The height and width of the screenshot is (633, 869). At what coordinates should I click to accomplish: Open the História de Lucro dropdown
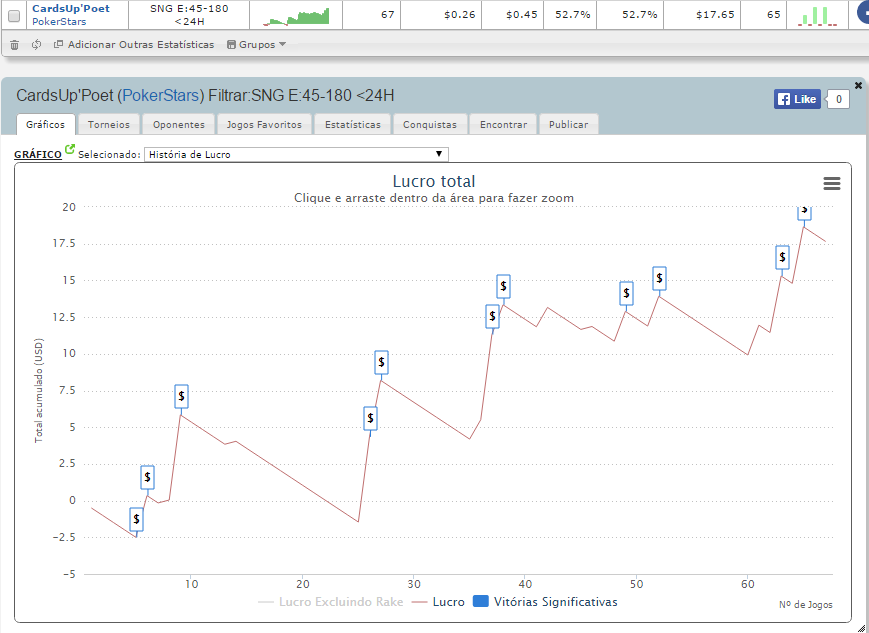pos(296,154)
